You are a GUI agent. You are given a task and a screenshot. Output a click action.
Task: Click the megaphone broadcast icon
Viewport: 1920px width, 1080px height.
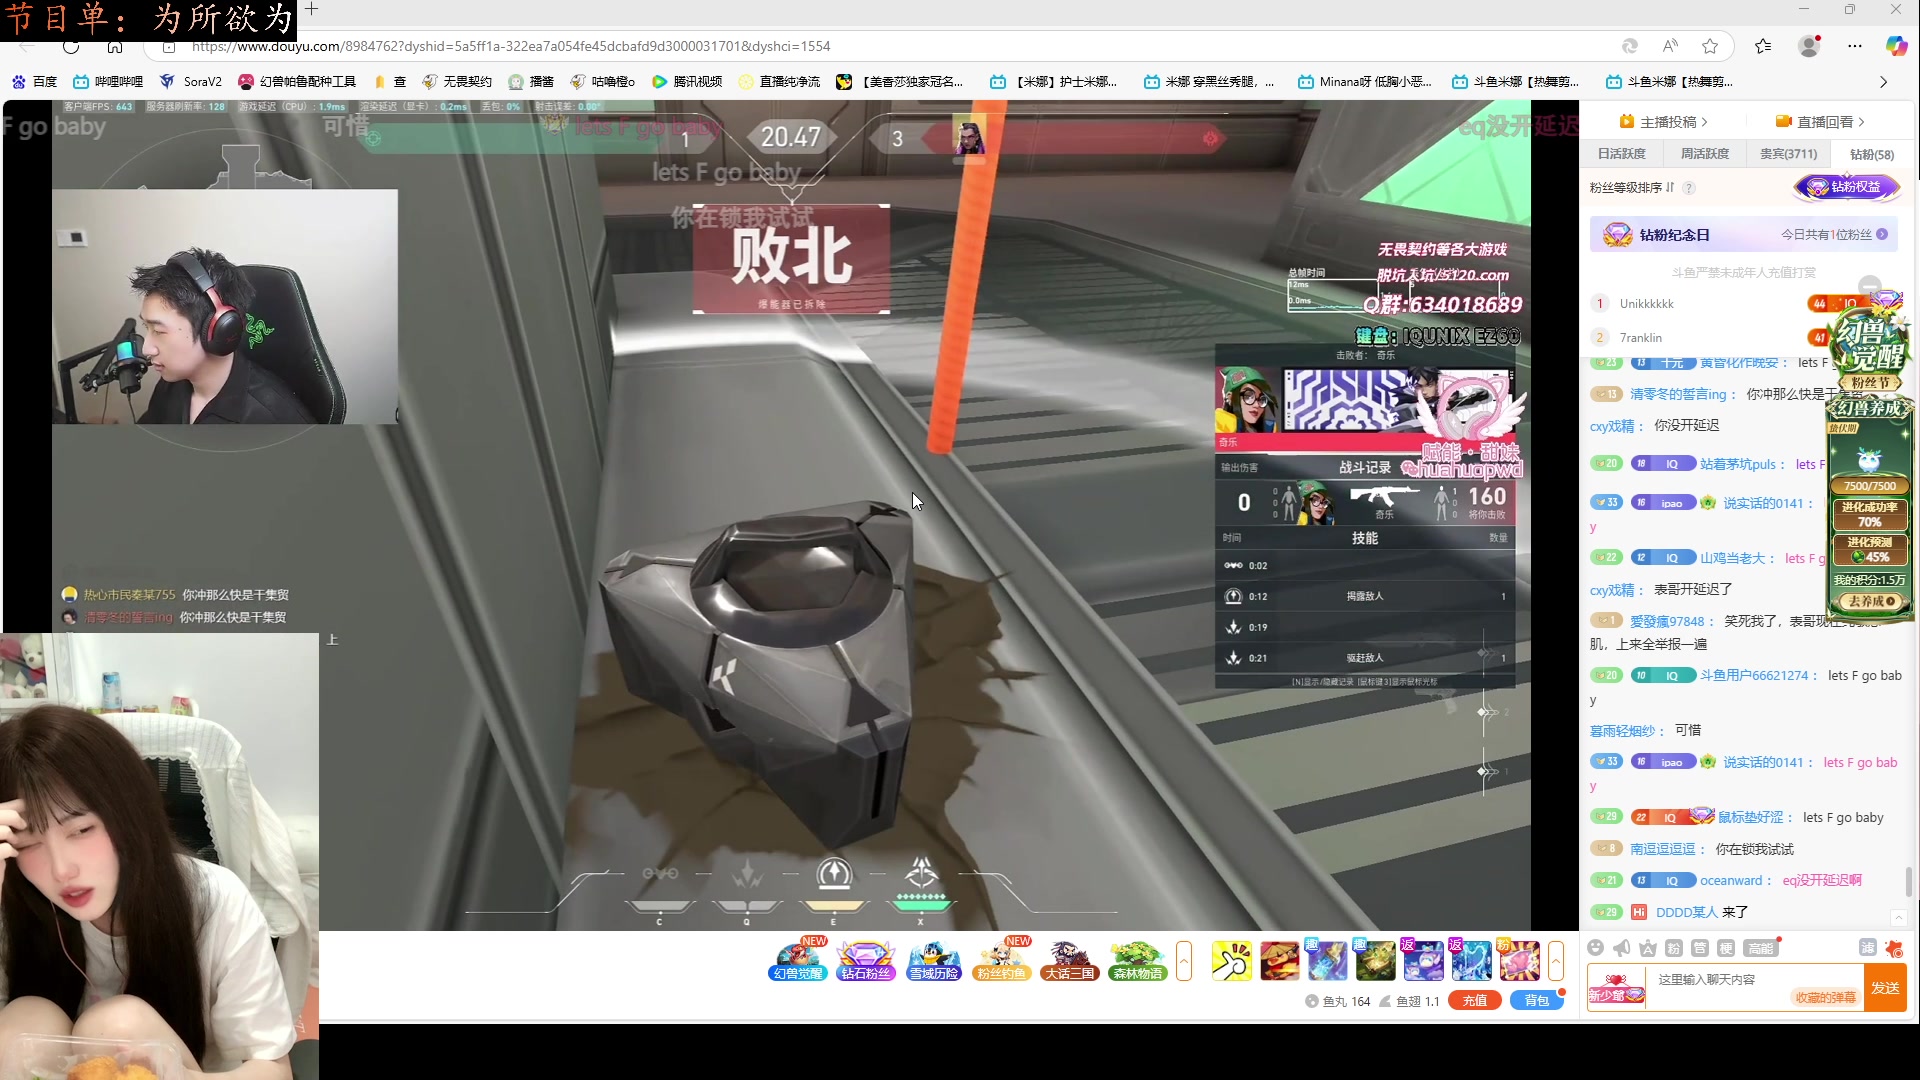(x=1622, y=948)
